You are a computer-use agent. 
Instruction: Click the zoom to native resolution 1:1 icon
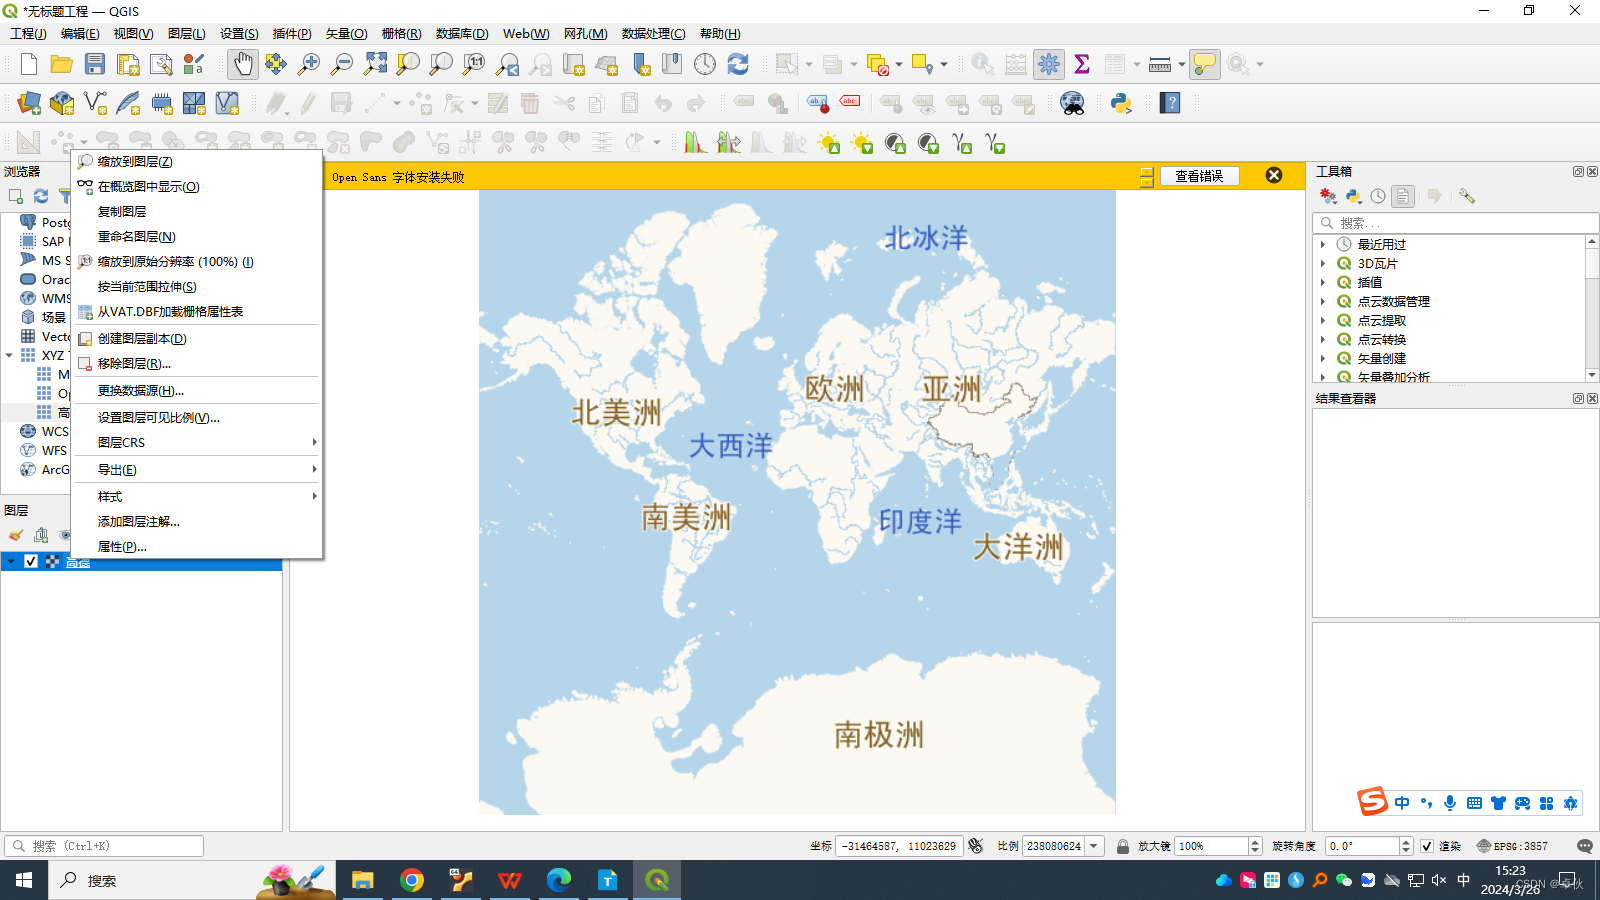point(474,64)
